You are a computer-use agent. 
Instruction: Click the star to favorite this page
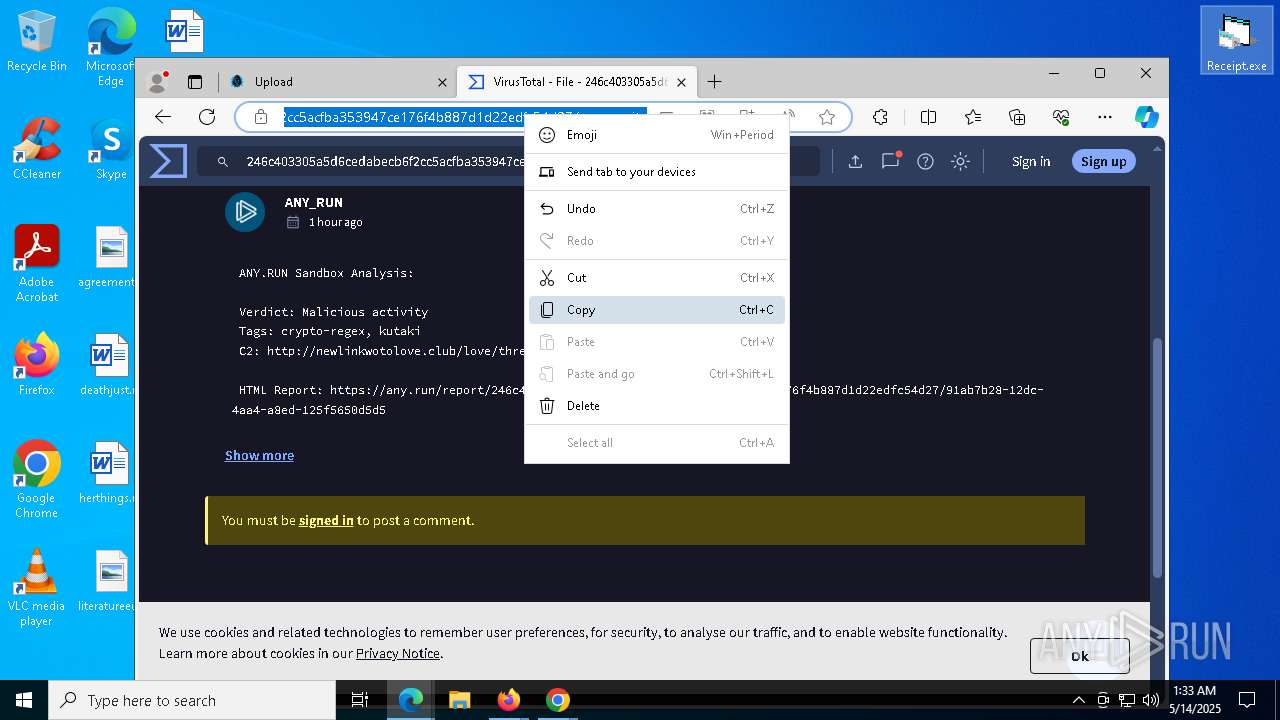coord(827,117)
